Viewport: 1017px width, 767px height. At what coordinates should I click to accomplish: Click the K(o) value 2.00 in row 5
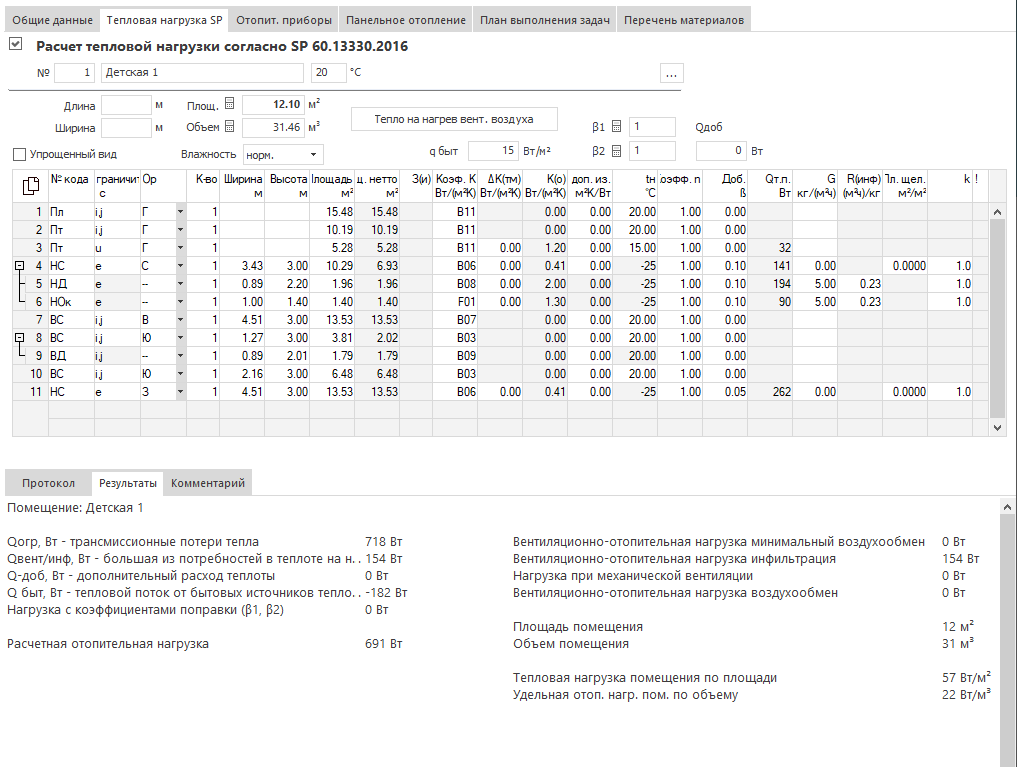click(x=545, y=284)
